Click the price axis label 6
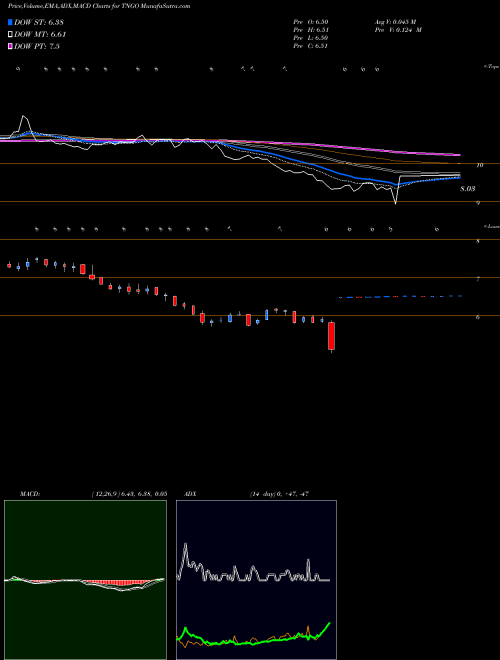 (478, 317)
